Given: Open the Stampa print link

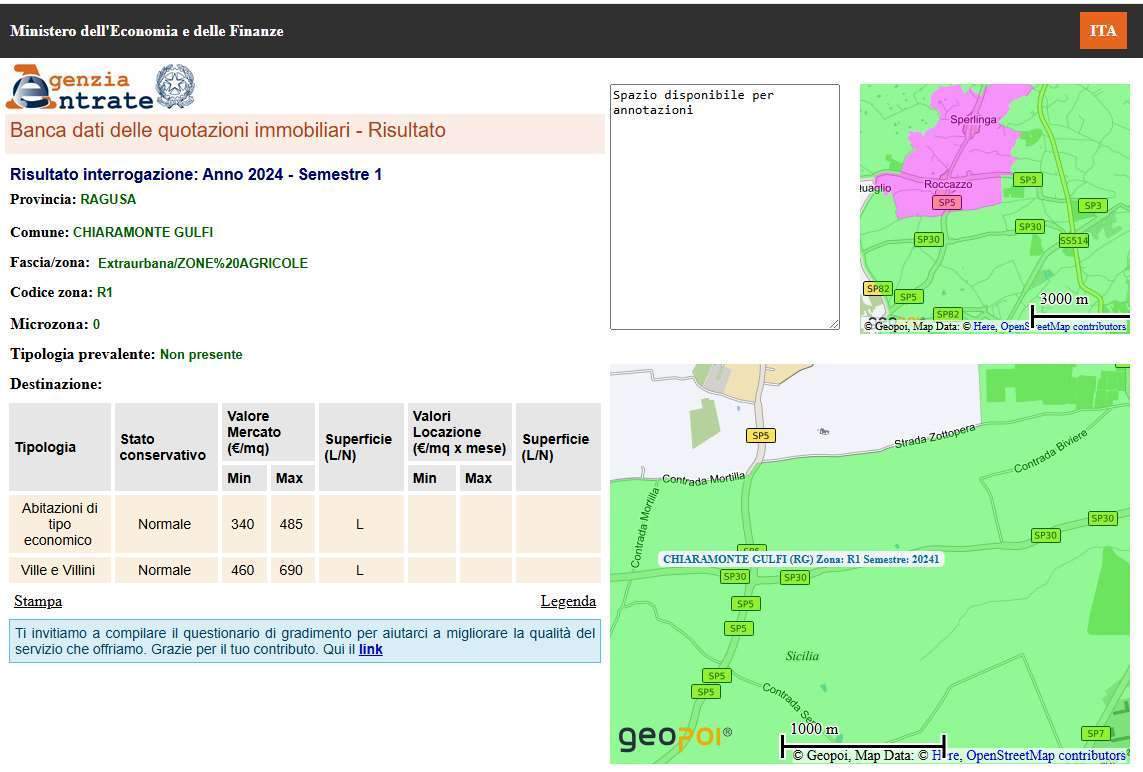Looking at the screenshot, I should (x=38, y=601).
